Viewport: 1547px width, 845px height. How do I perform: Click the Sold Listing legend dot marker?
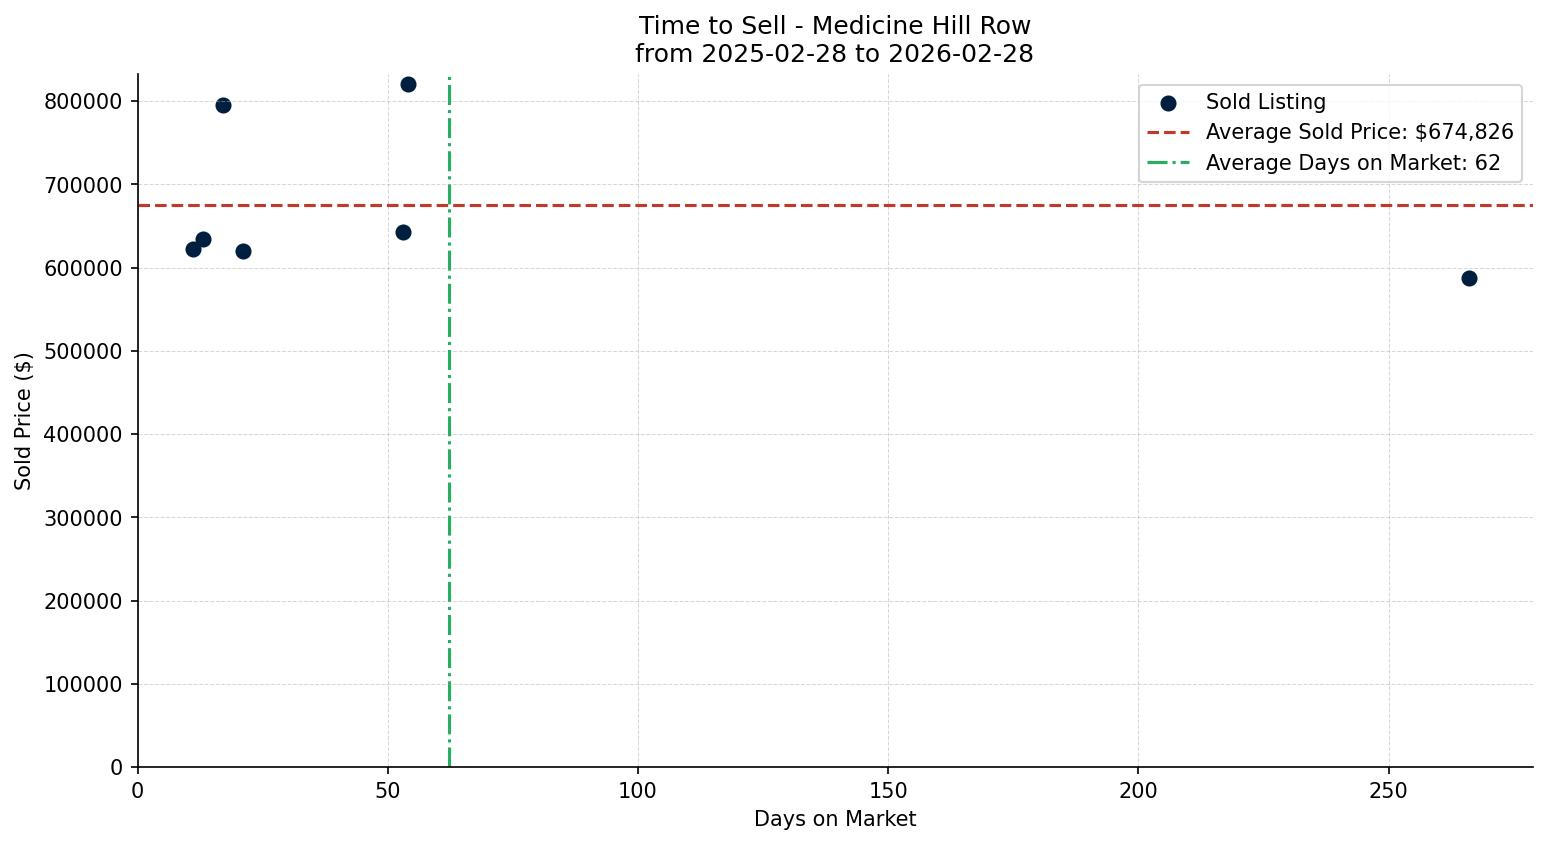(x=1168, y=102)
